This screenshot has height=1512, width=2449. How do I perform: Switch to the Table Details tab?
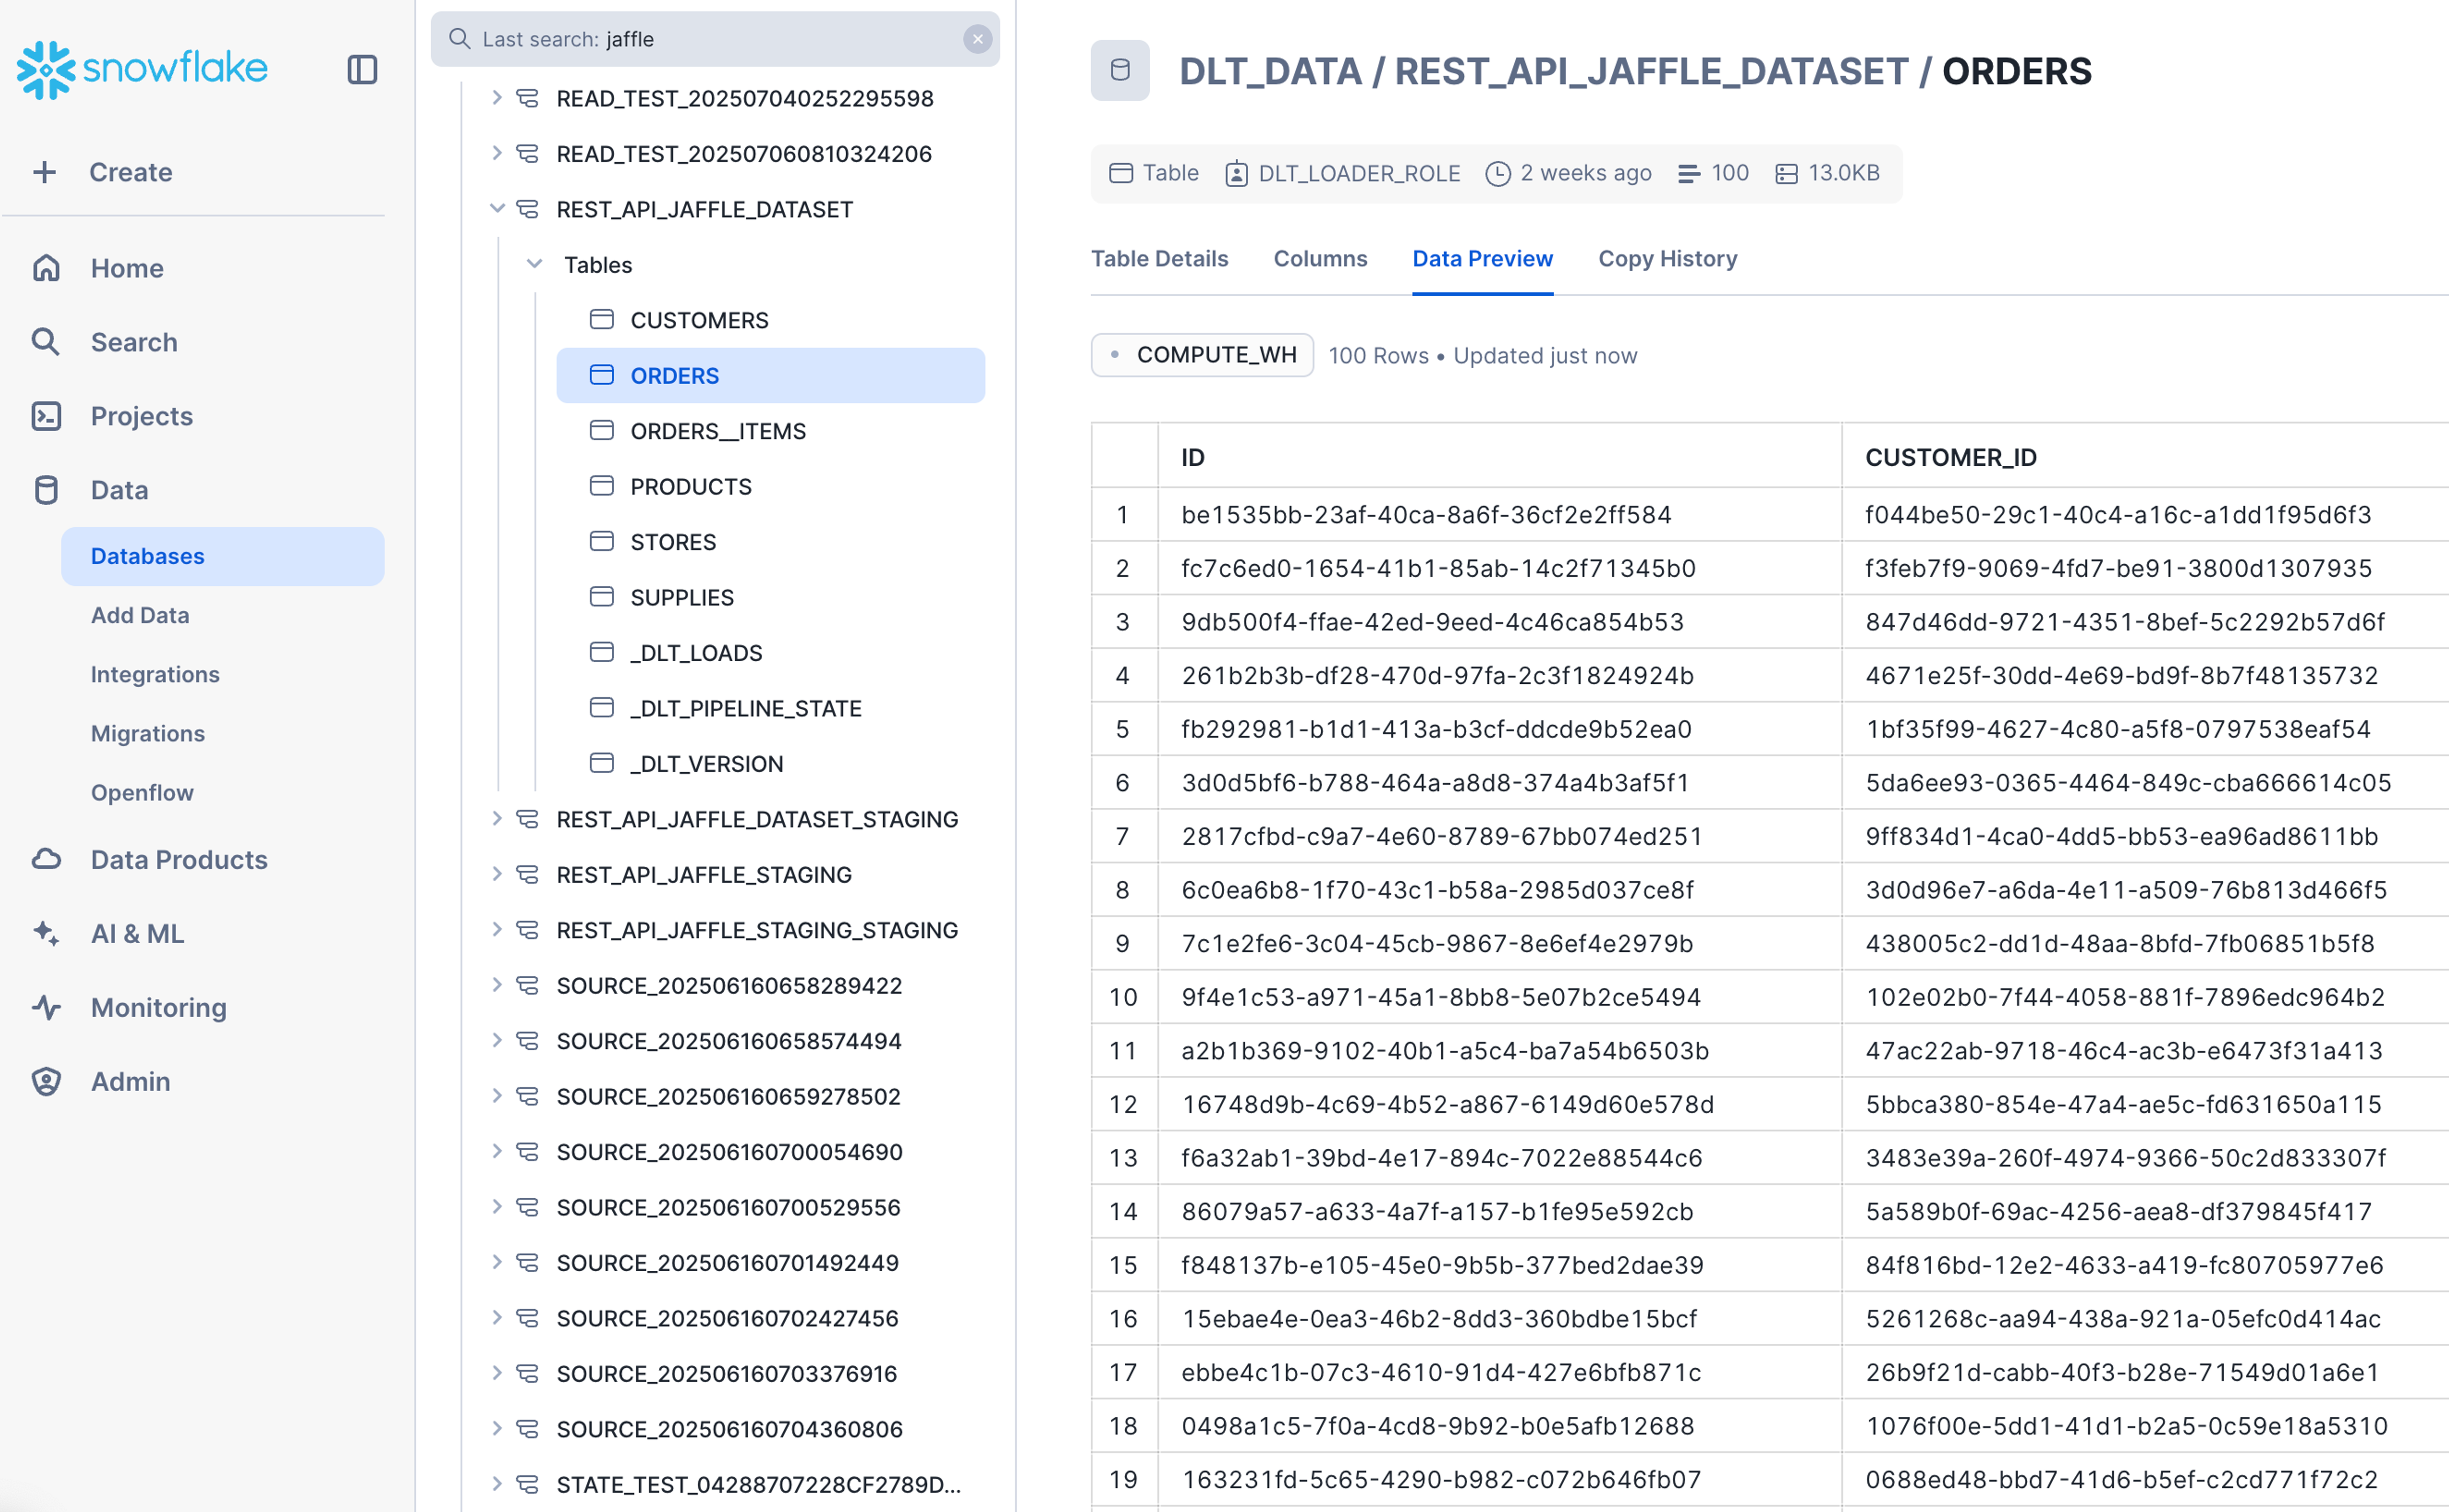click(1159, 259)
